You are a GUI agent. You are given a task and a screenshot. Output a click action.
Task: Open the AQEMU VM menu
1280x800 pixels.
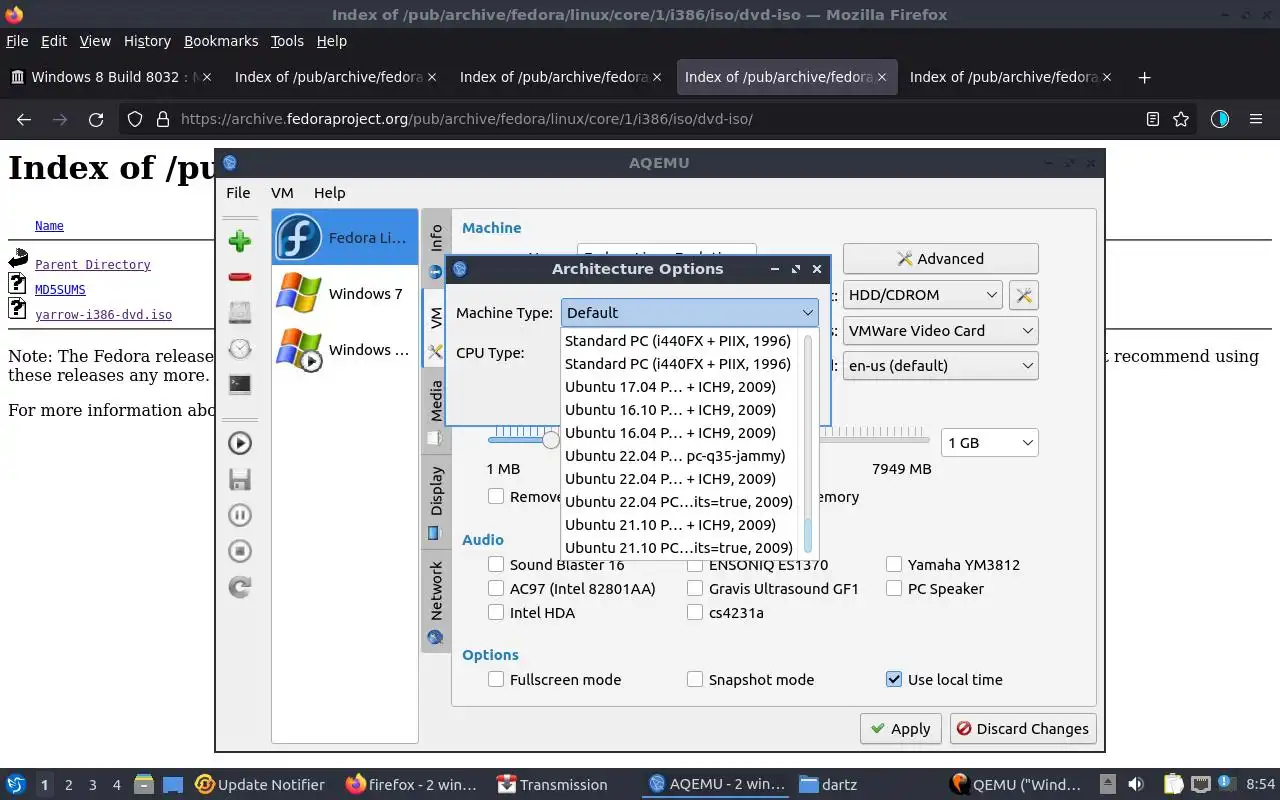click(x=282, y=193)
